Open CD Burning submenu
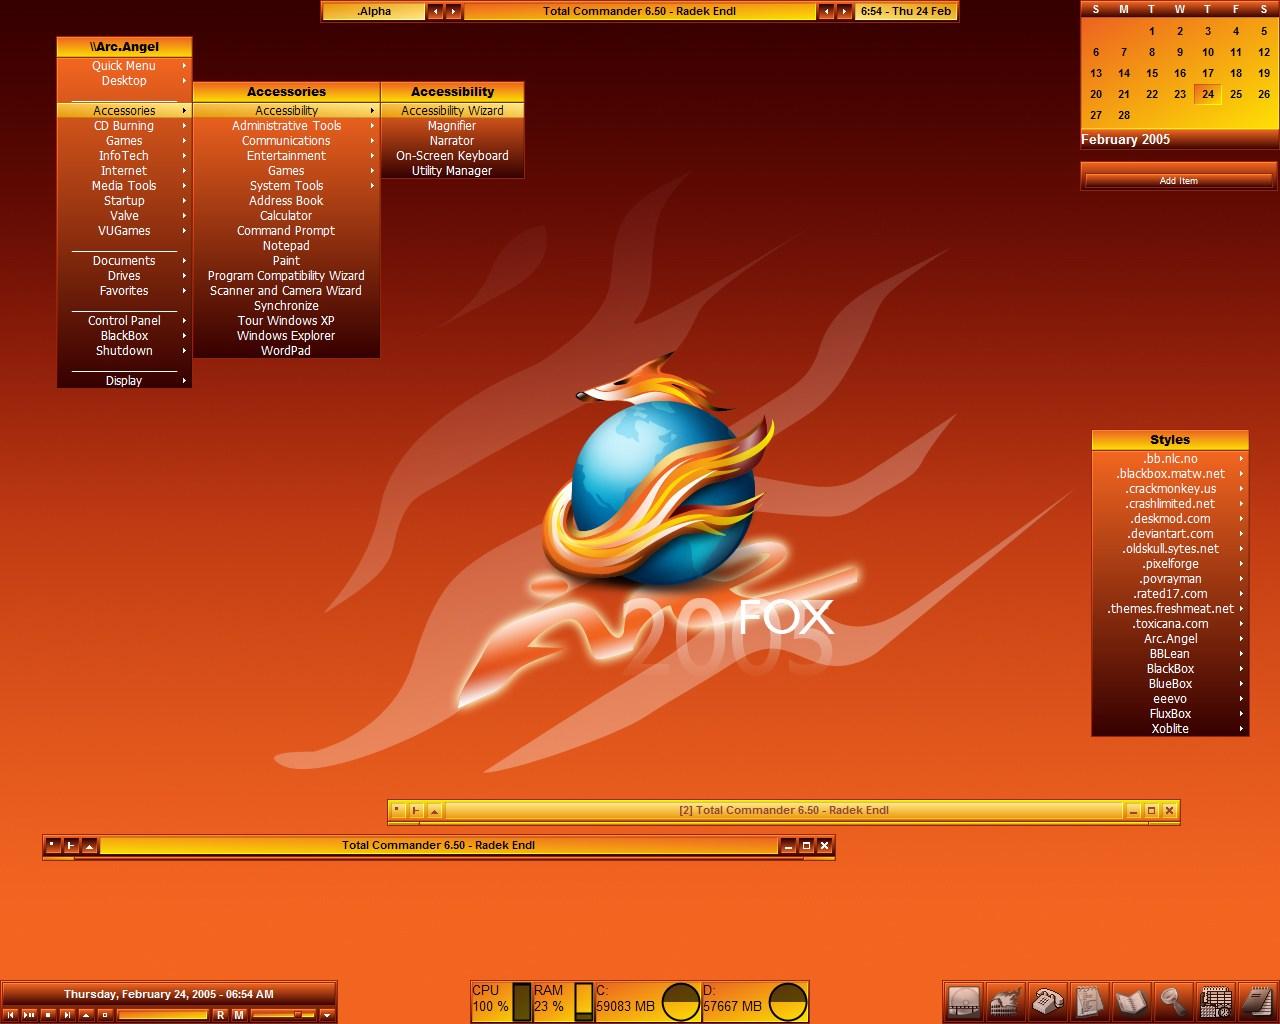Viewport: 1280px width, 1024px height. pyautogui.click(x=124, y=126)
